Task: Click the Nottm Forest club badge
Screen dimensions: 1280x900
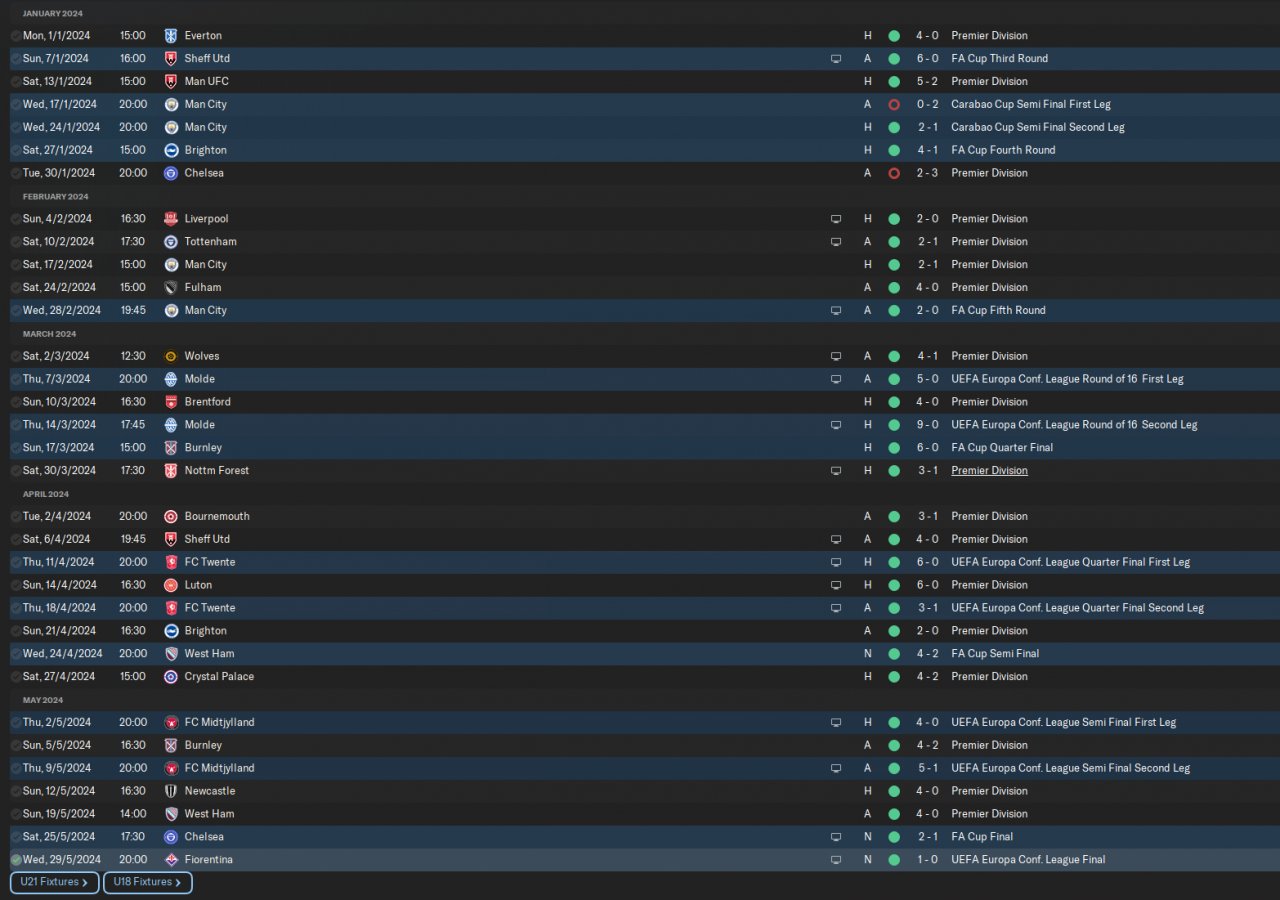Action: click(171, 470)
